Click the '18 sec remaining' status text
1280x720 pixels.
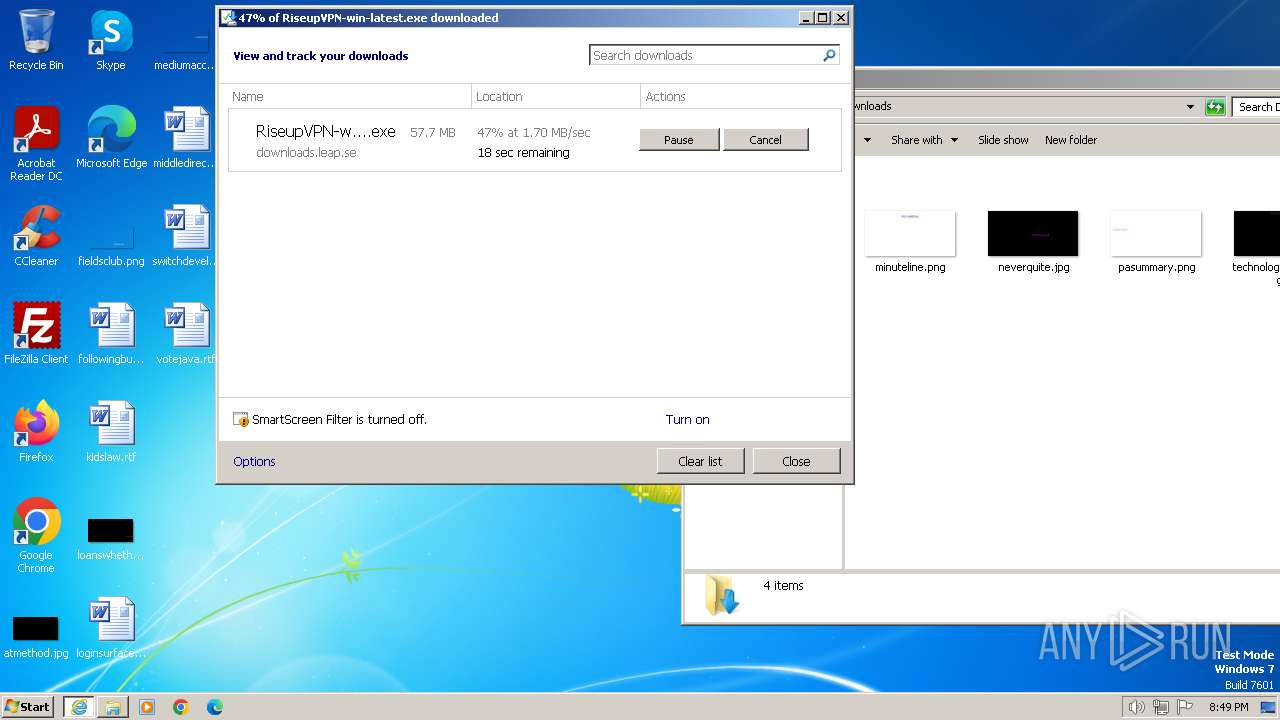523,153
